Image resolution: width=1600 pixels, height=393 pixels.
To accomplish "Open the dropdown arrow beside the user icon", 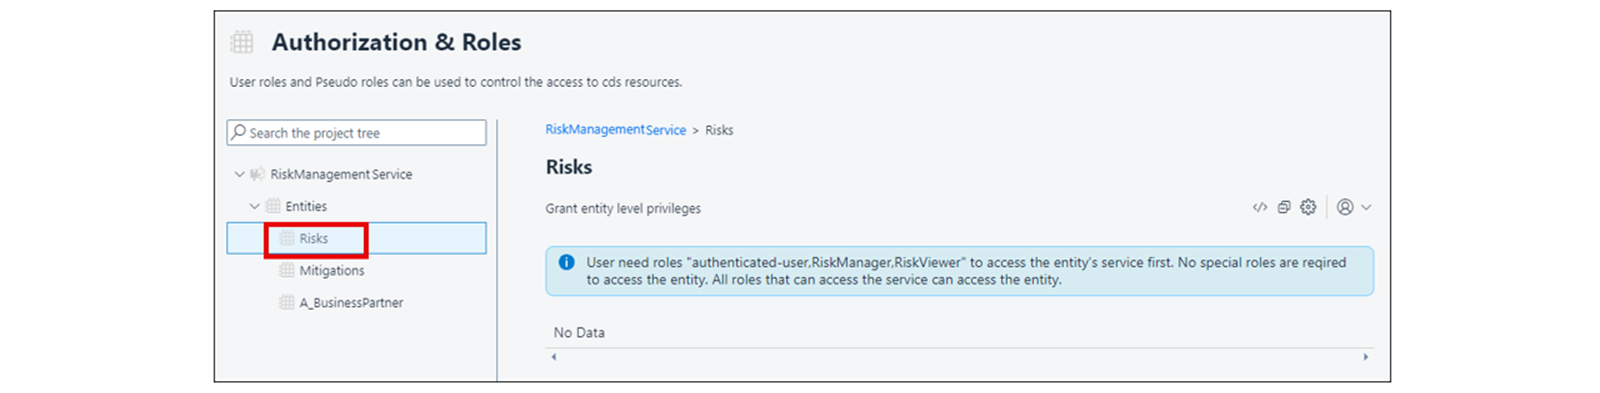I will 1366,208.
